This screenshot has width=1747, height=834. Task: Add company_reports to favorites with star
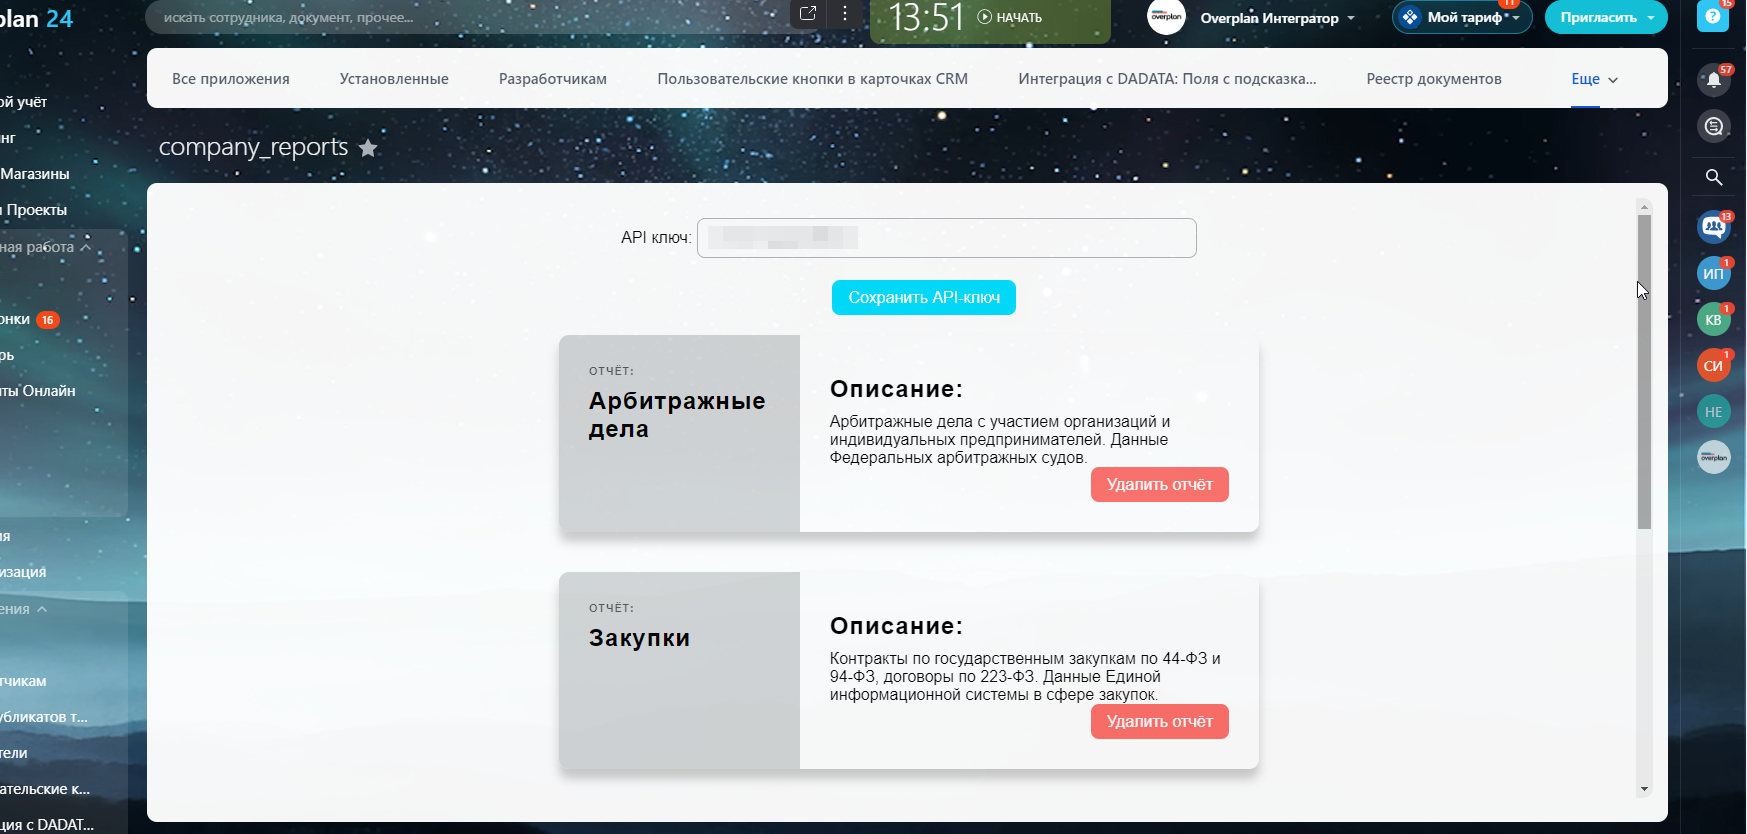368,148
